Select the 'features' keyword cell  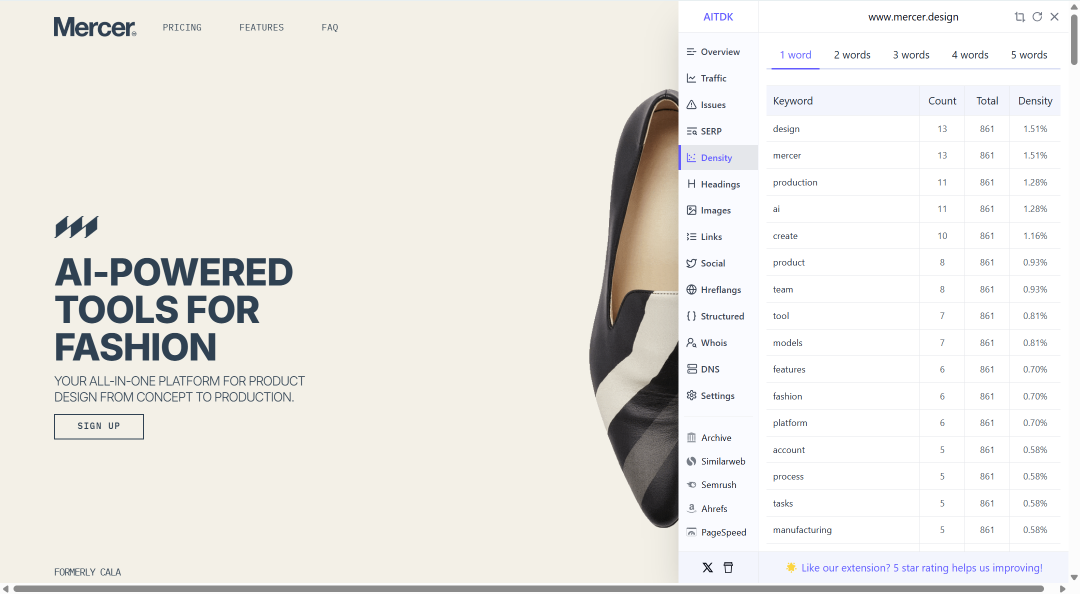tap(843, 369)
